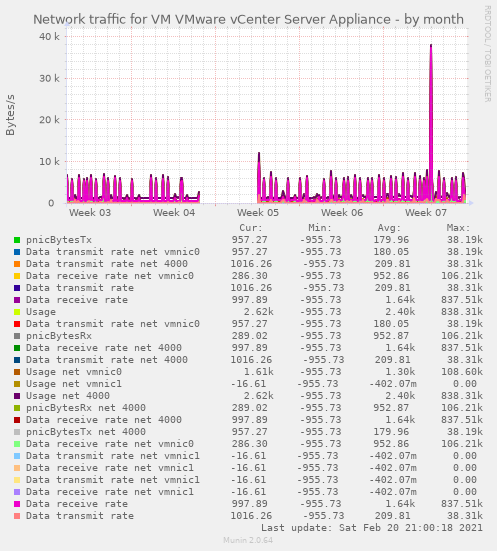Select the Usage net vmnic1 legend label
497x551 pixels.
[74, 384]
